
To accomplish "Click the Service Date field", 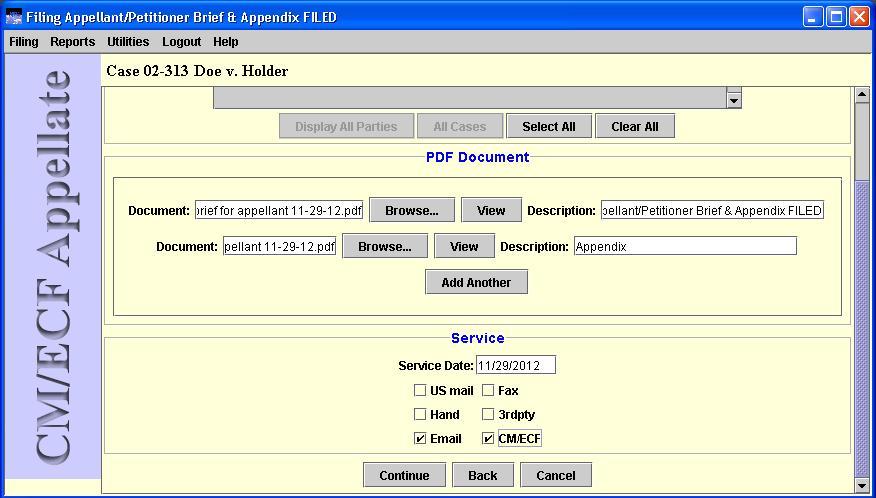I will click(x=516, y=366).
